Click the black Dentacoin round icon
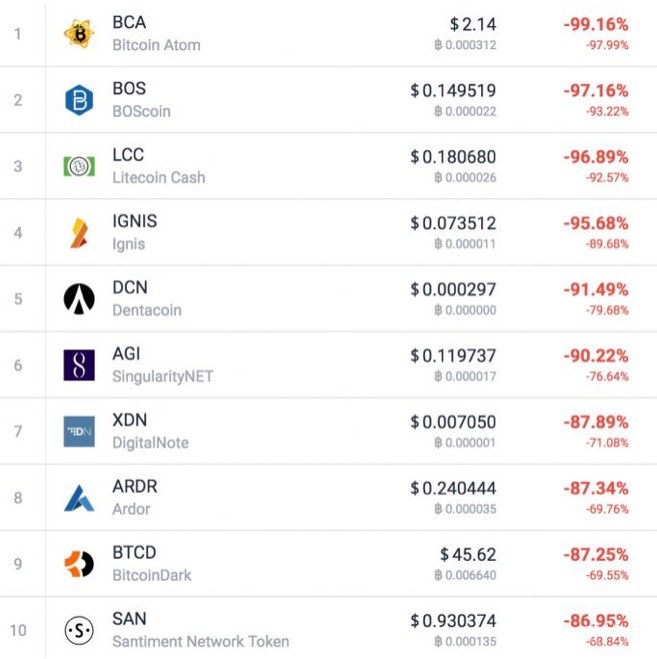Image resolution: width=657 pixels, height=659 pixels. [x=79, y=298]
